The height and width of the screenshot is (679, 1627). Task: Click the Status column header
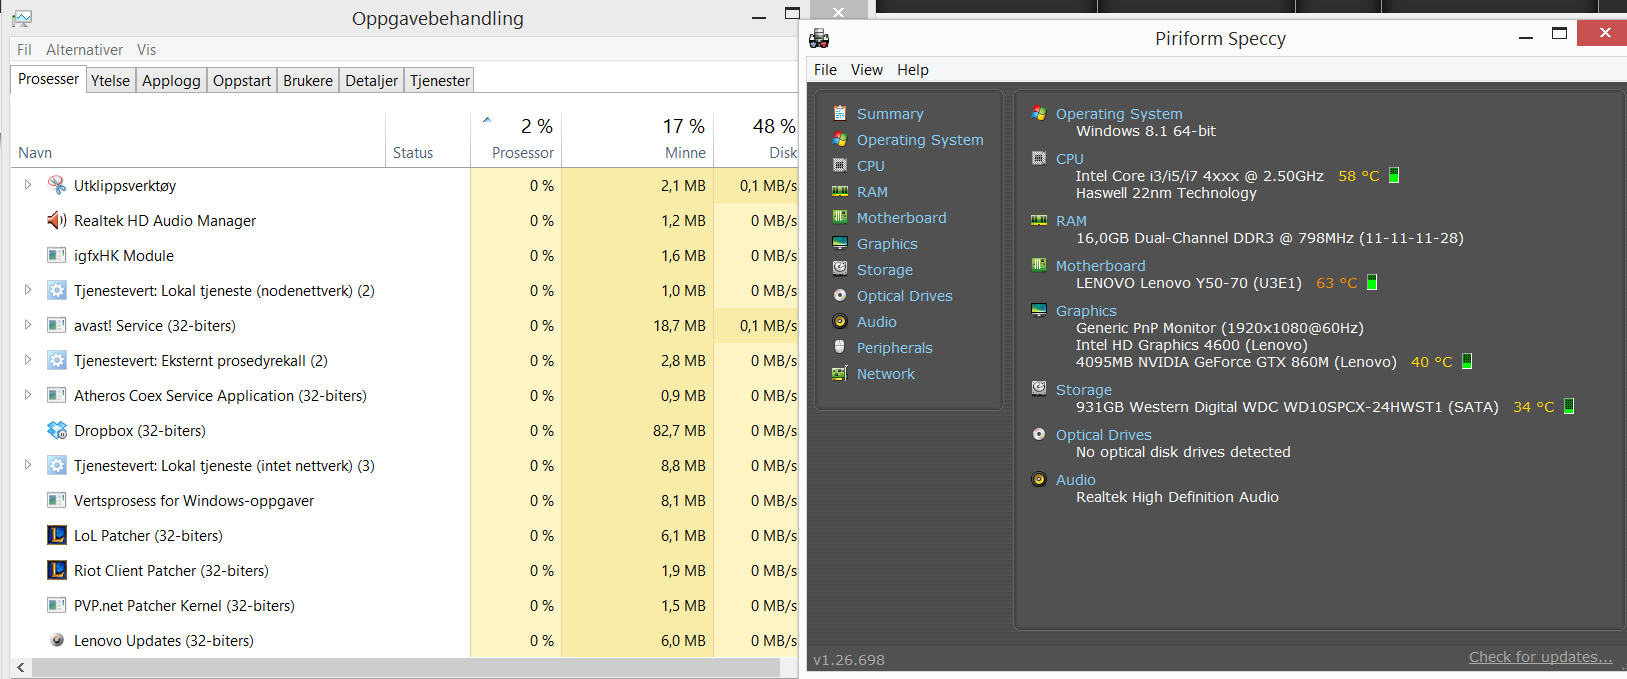tap(428, 140)
